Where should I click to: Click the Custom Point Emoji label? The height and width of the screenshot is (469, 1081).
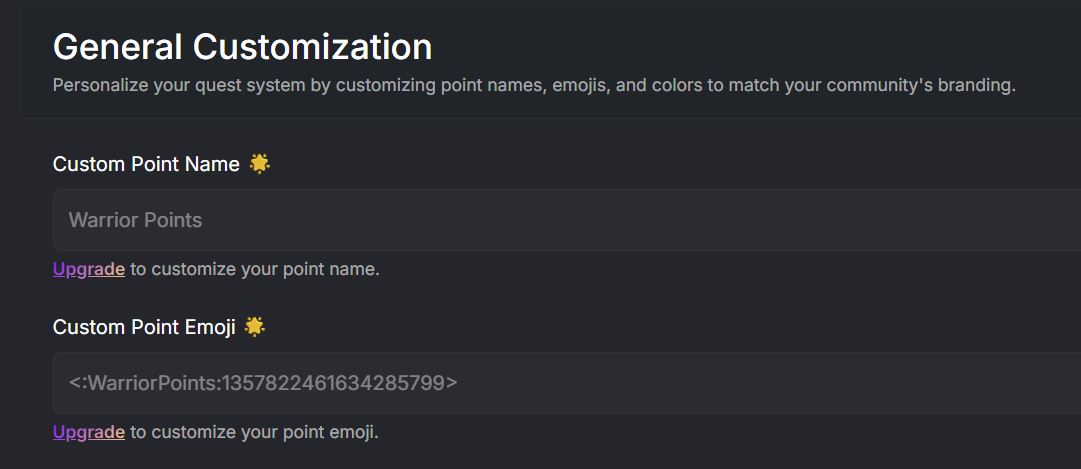144,327
